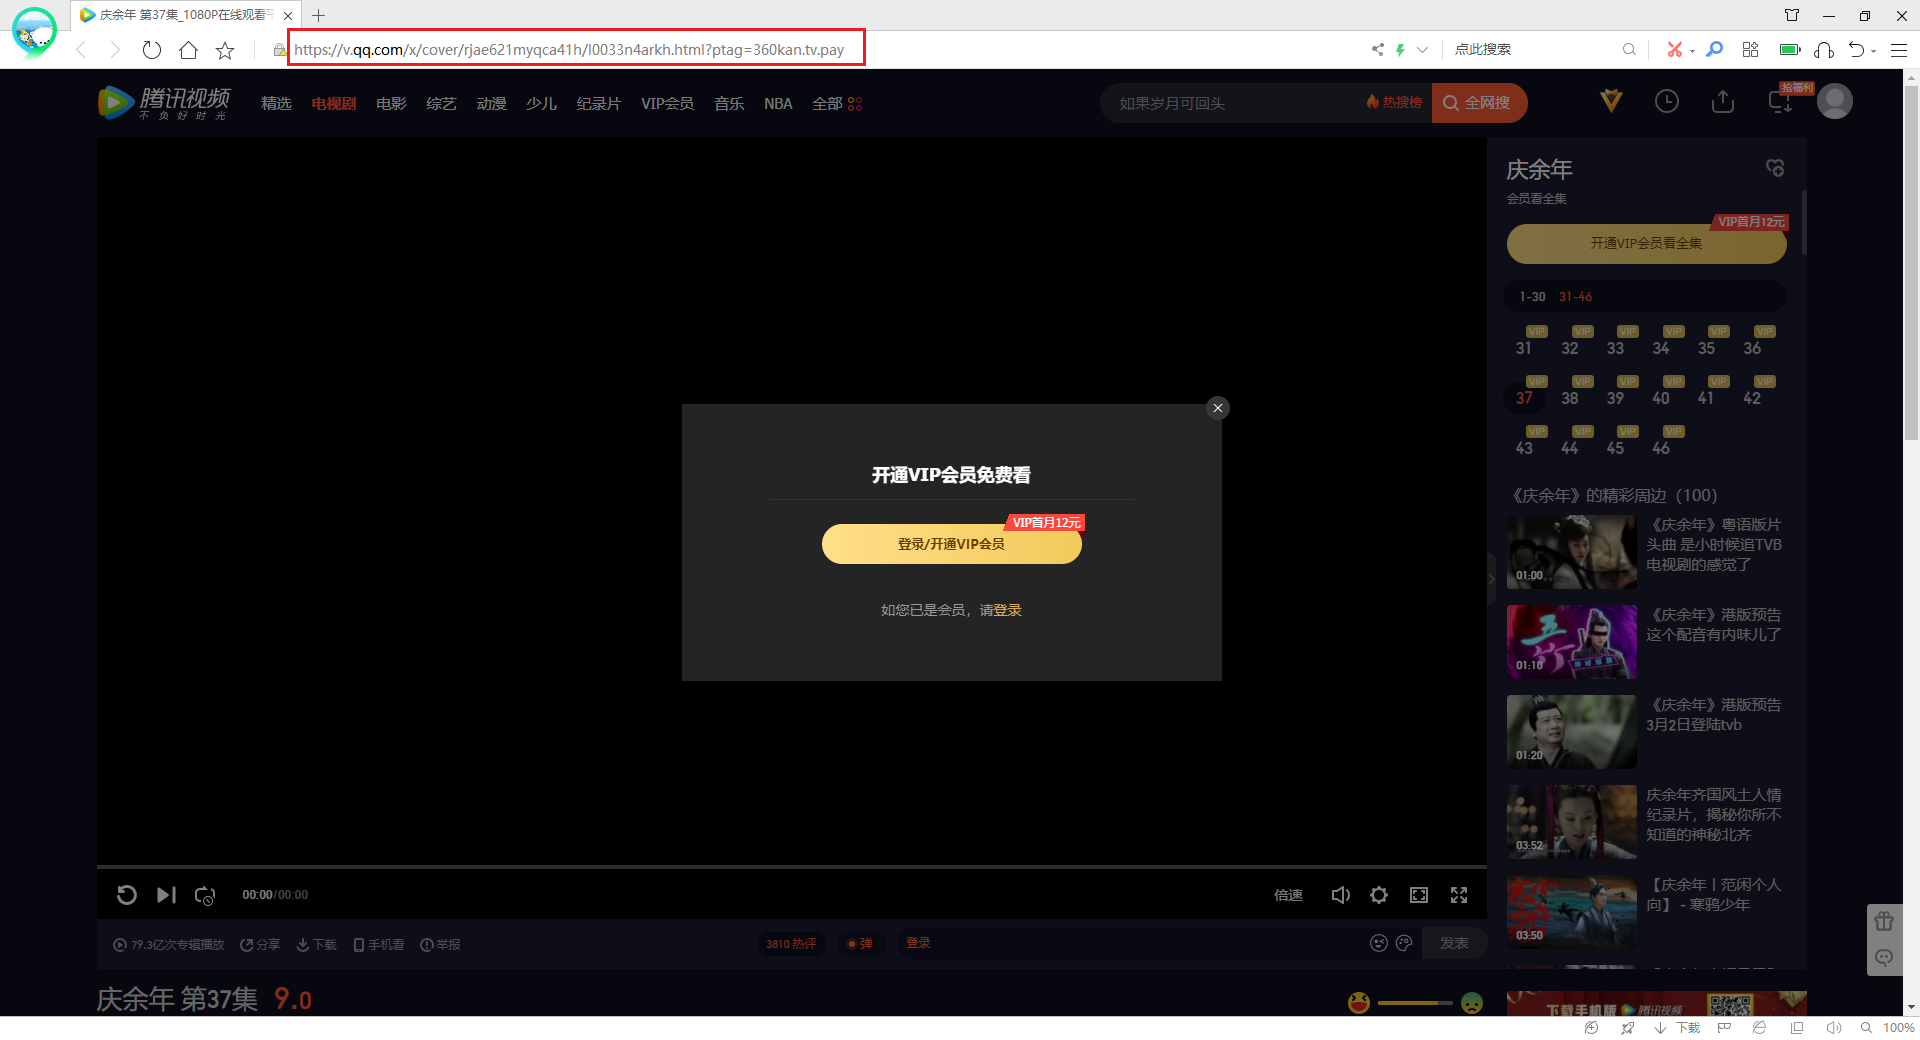Enter fullscreen mode in the player
The width and height of the screenshot is (1920, 1040).
1459,895
